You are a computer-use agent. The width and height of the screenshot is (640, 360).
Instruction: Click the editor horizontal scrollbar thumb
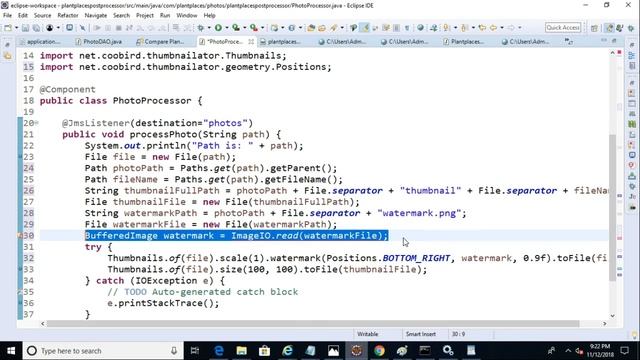pyautogui.click(x=313, y=324)
